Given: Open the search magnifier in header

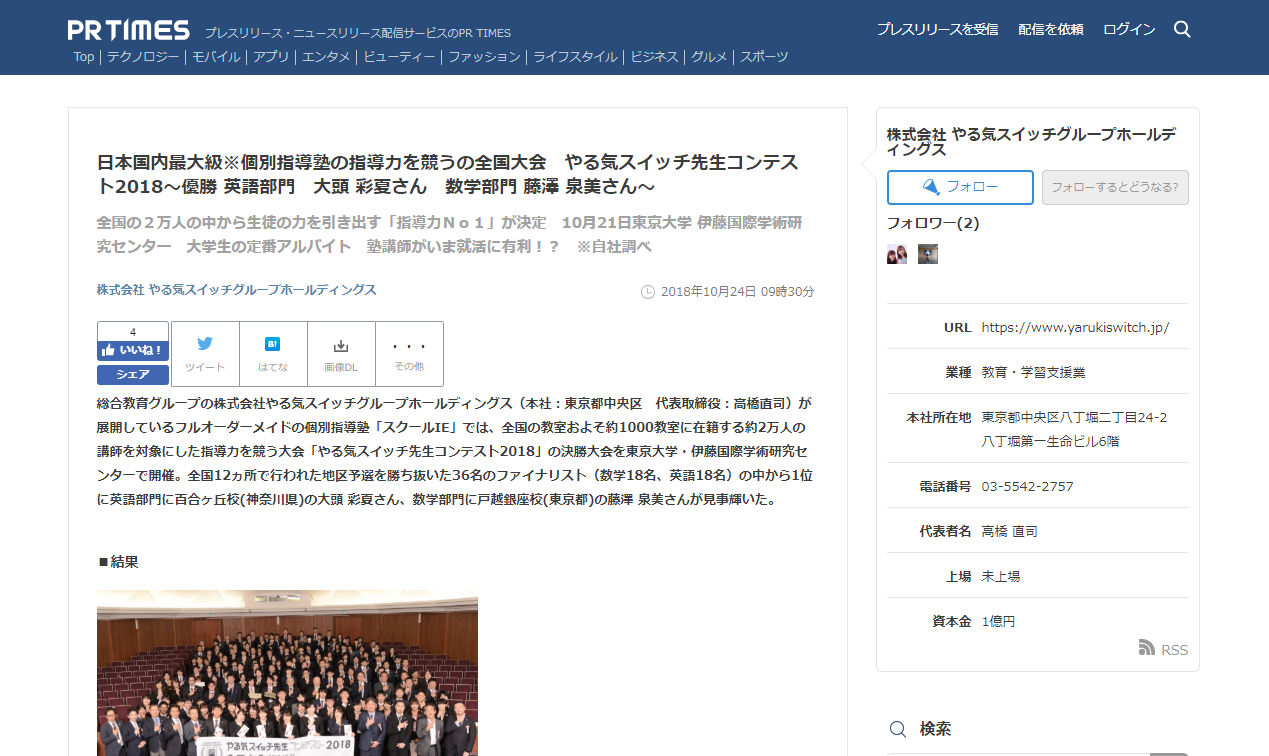Looking at the screenshot, I should point(1182,29).
